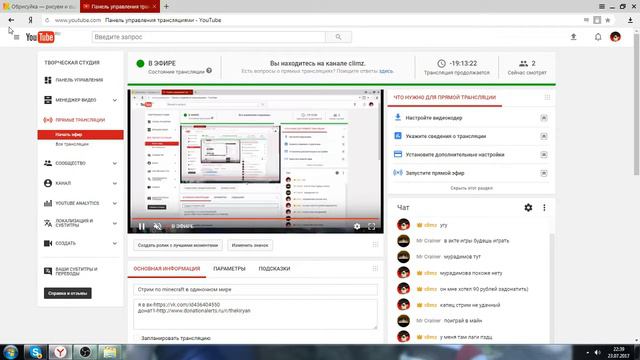Viewport: 640px width, 360px height.
Task: Click the Canal account icon in sidebar
Action: [48, 183]
